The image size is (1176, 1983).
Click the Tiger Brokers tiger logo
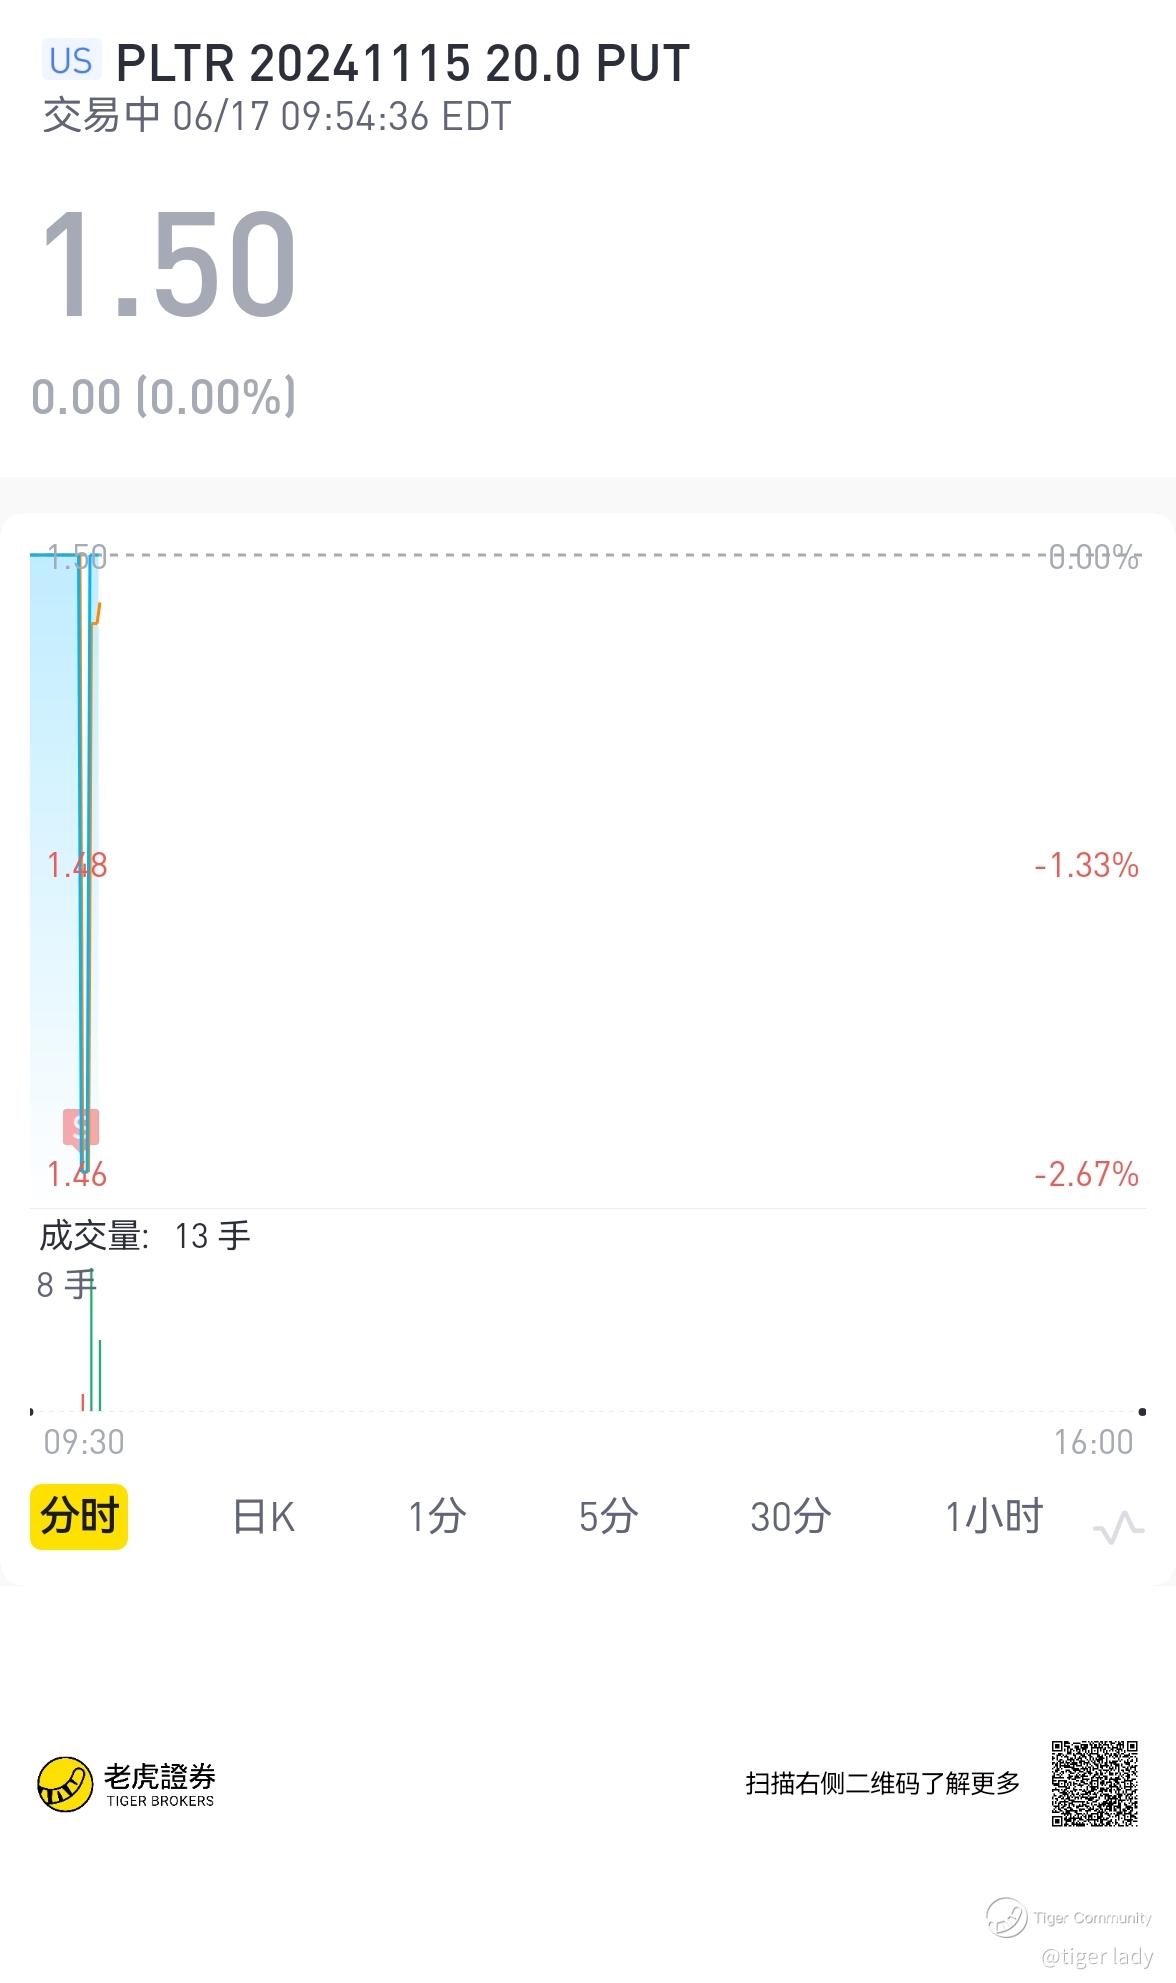pos(65,1785)
